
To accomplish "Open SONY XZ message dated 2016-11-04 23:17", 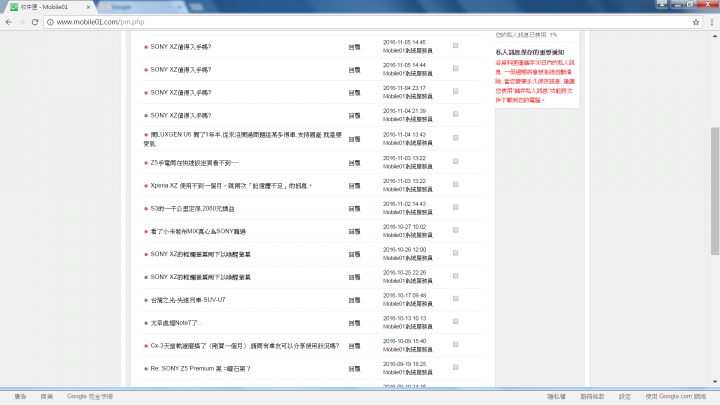I will pyautogui.click(x=181, y=93).
